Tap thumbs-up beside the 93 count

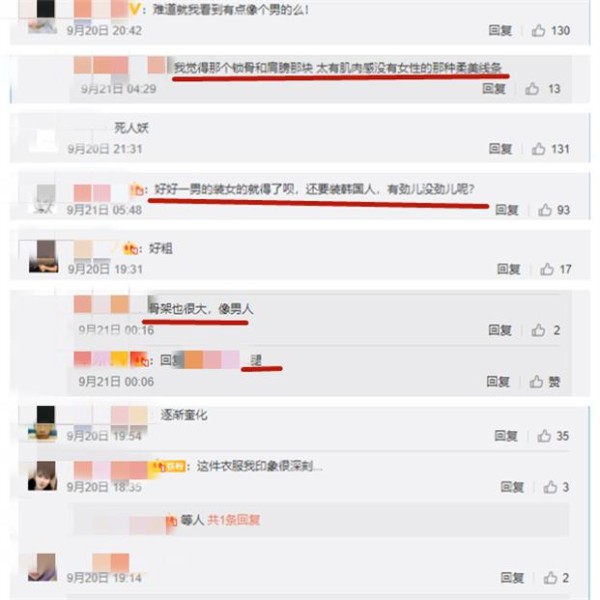point(545,210)
